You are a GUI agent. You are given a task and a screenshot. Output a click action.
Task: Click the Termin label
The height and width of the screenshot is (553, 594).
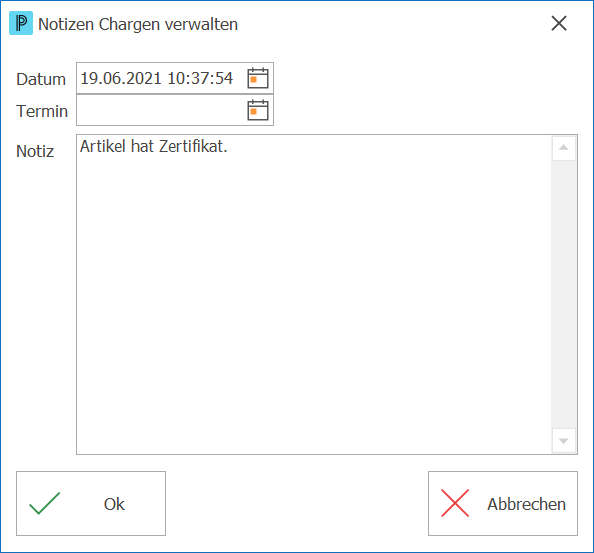point(42,111)
